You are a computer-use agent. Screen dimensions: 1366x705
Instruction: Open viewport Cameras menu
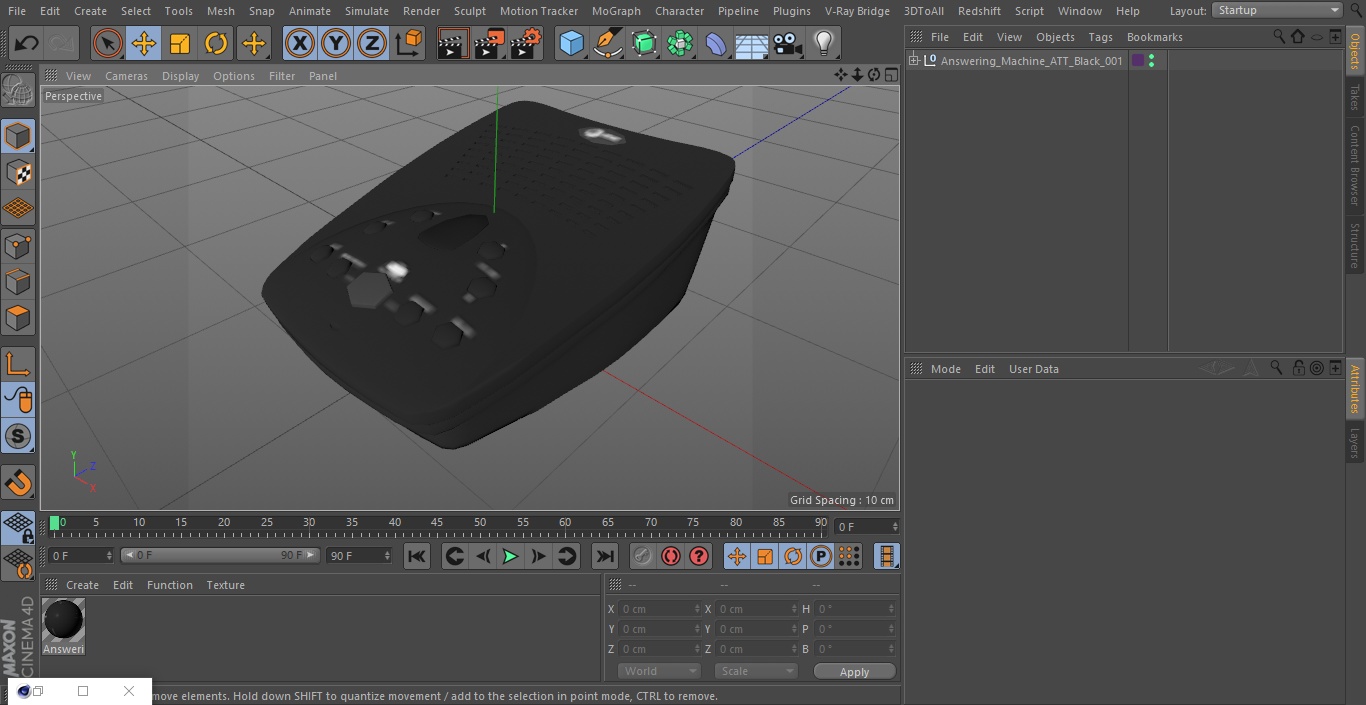(x=126, y=76)
